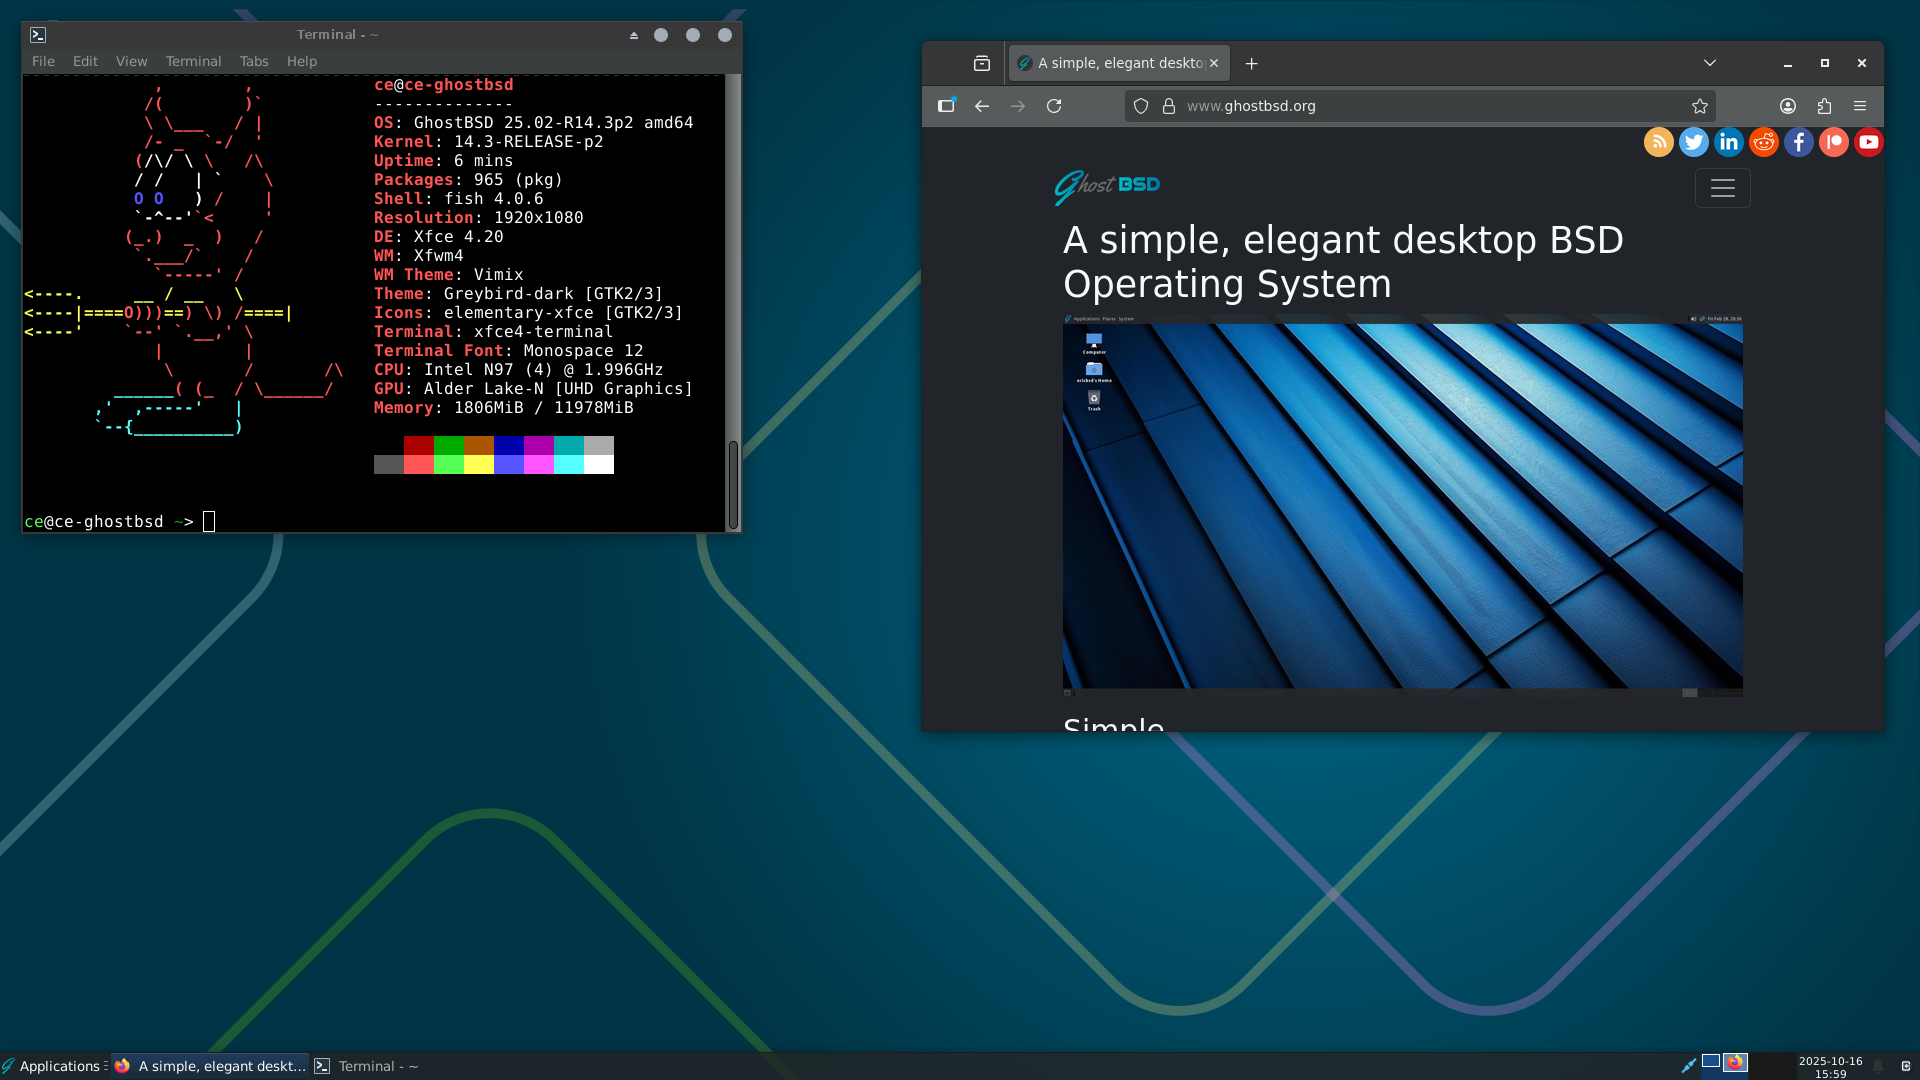Toggle the site navigation hamburger menu
The height and width of the screenshot is (1080, 1920).
(1722, 188)
